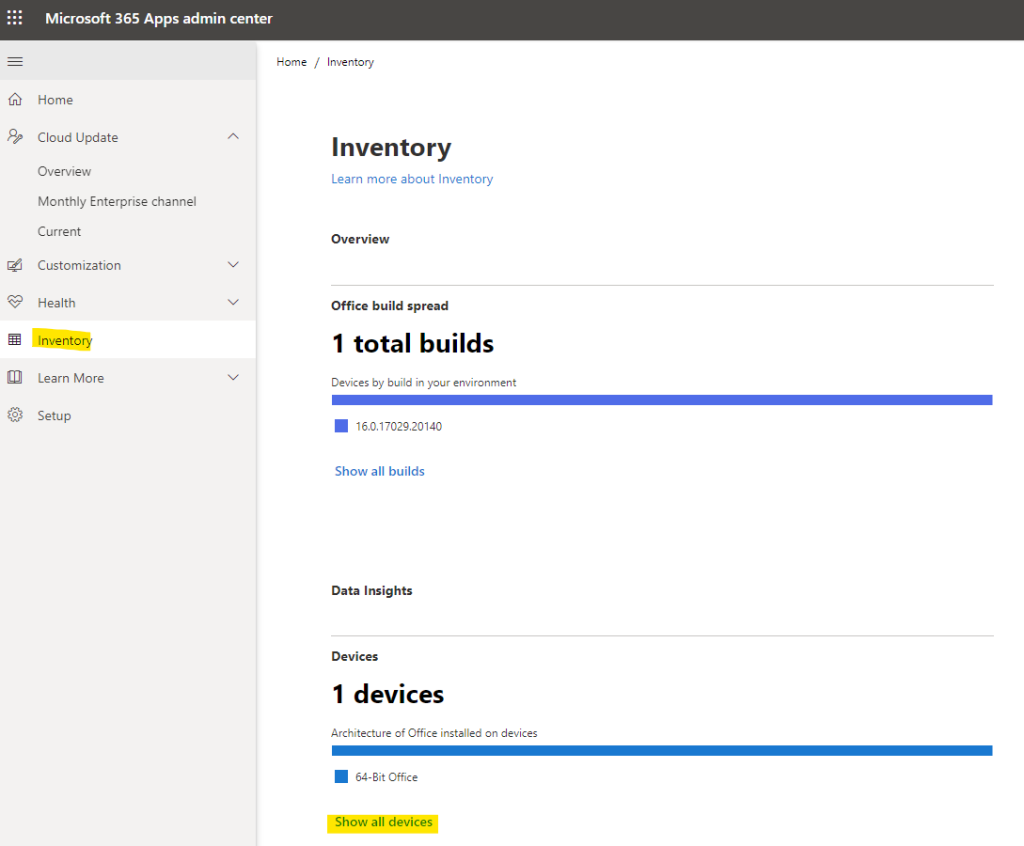1024x846 pixels.
Task: Click Show all devices link
Action: click(x=383, y=822)
